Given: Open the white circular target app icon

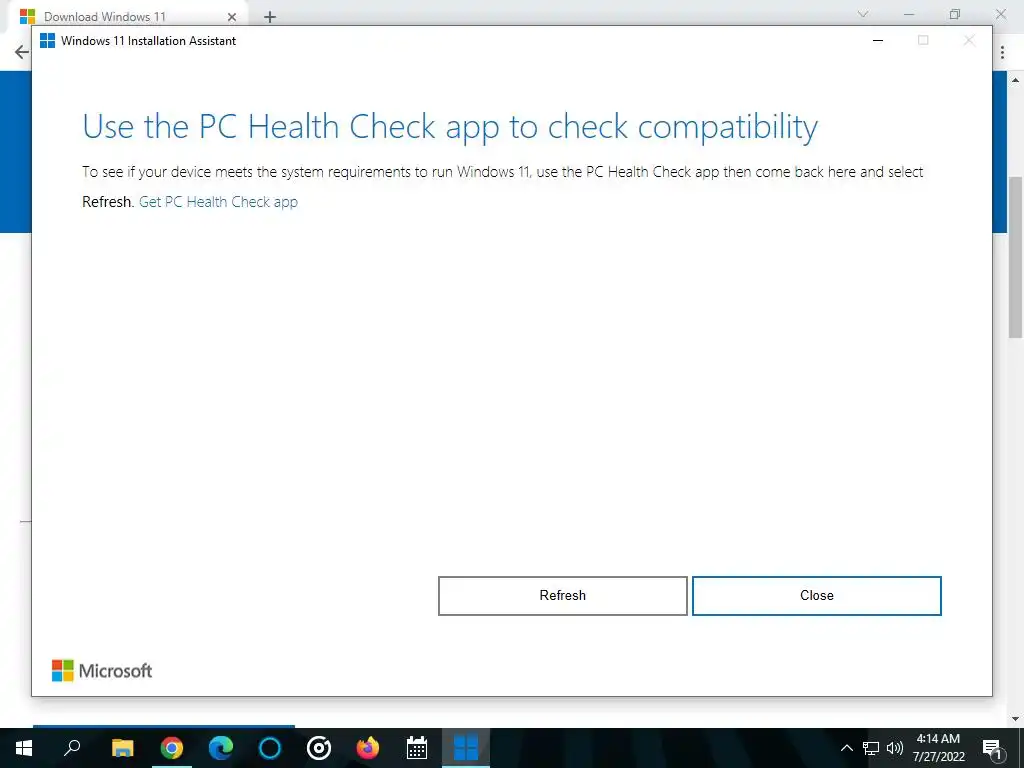Looking at the screenshot, I should 319,748.
